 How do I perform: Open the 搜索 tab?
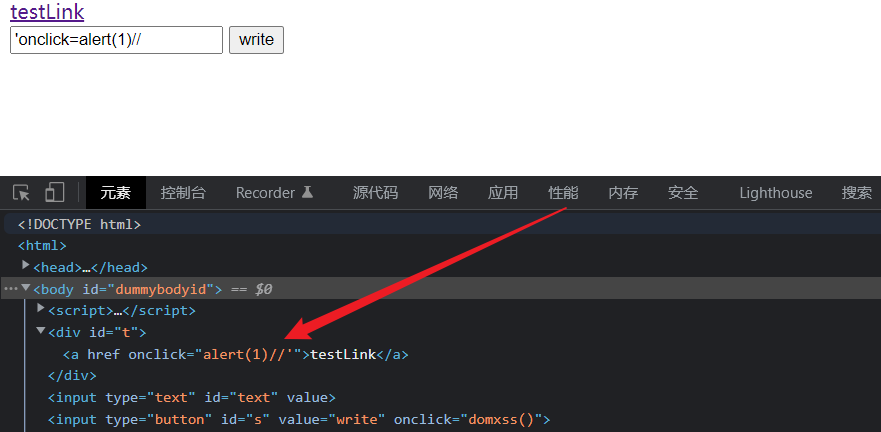pyautogui.click(x=857, y=193)
